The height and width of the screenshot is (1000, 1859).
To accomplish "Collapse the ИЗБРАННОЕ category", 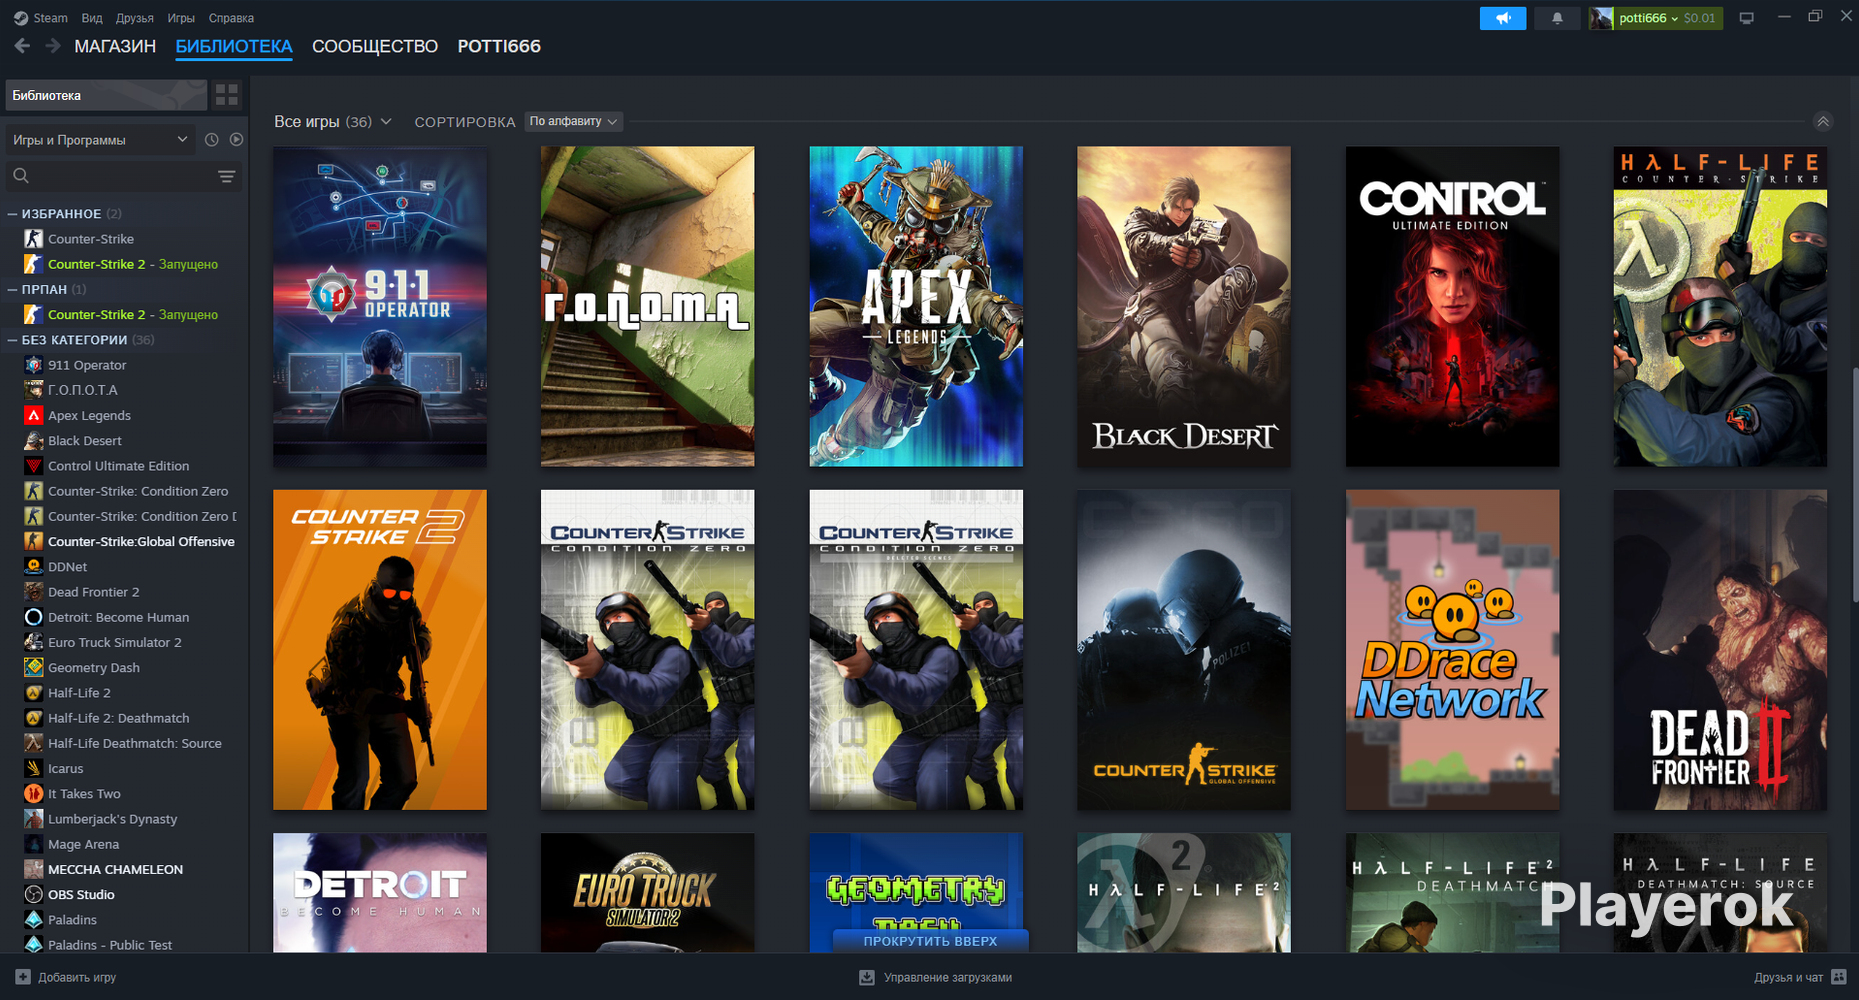I will point(13,214).
